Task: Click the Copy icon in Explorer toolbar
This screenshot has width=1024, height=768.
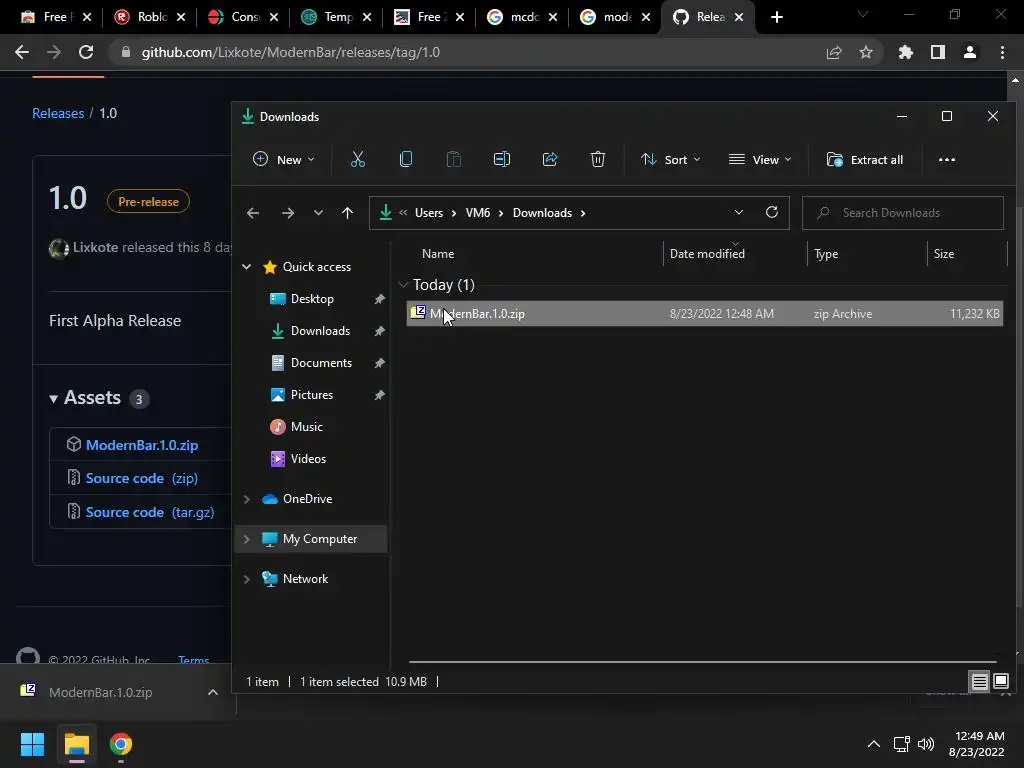Action: 406,159
